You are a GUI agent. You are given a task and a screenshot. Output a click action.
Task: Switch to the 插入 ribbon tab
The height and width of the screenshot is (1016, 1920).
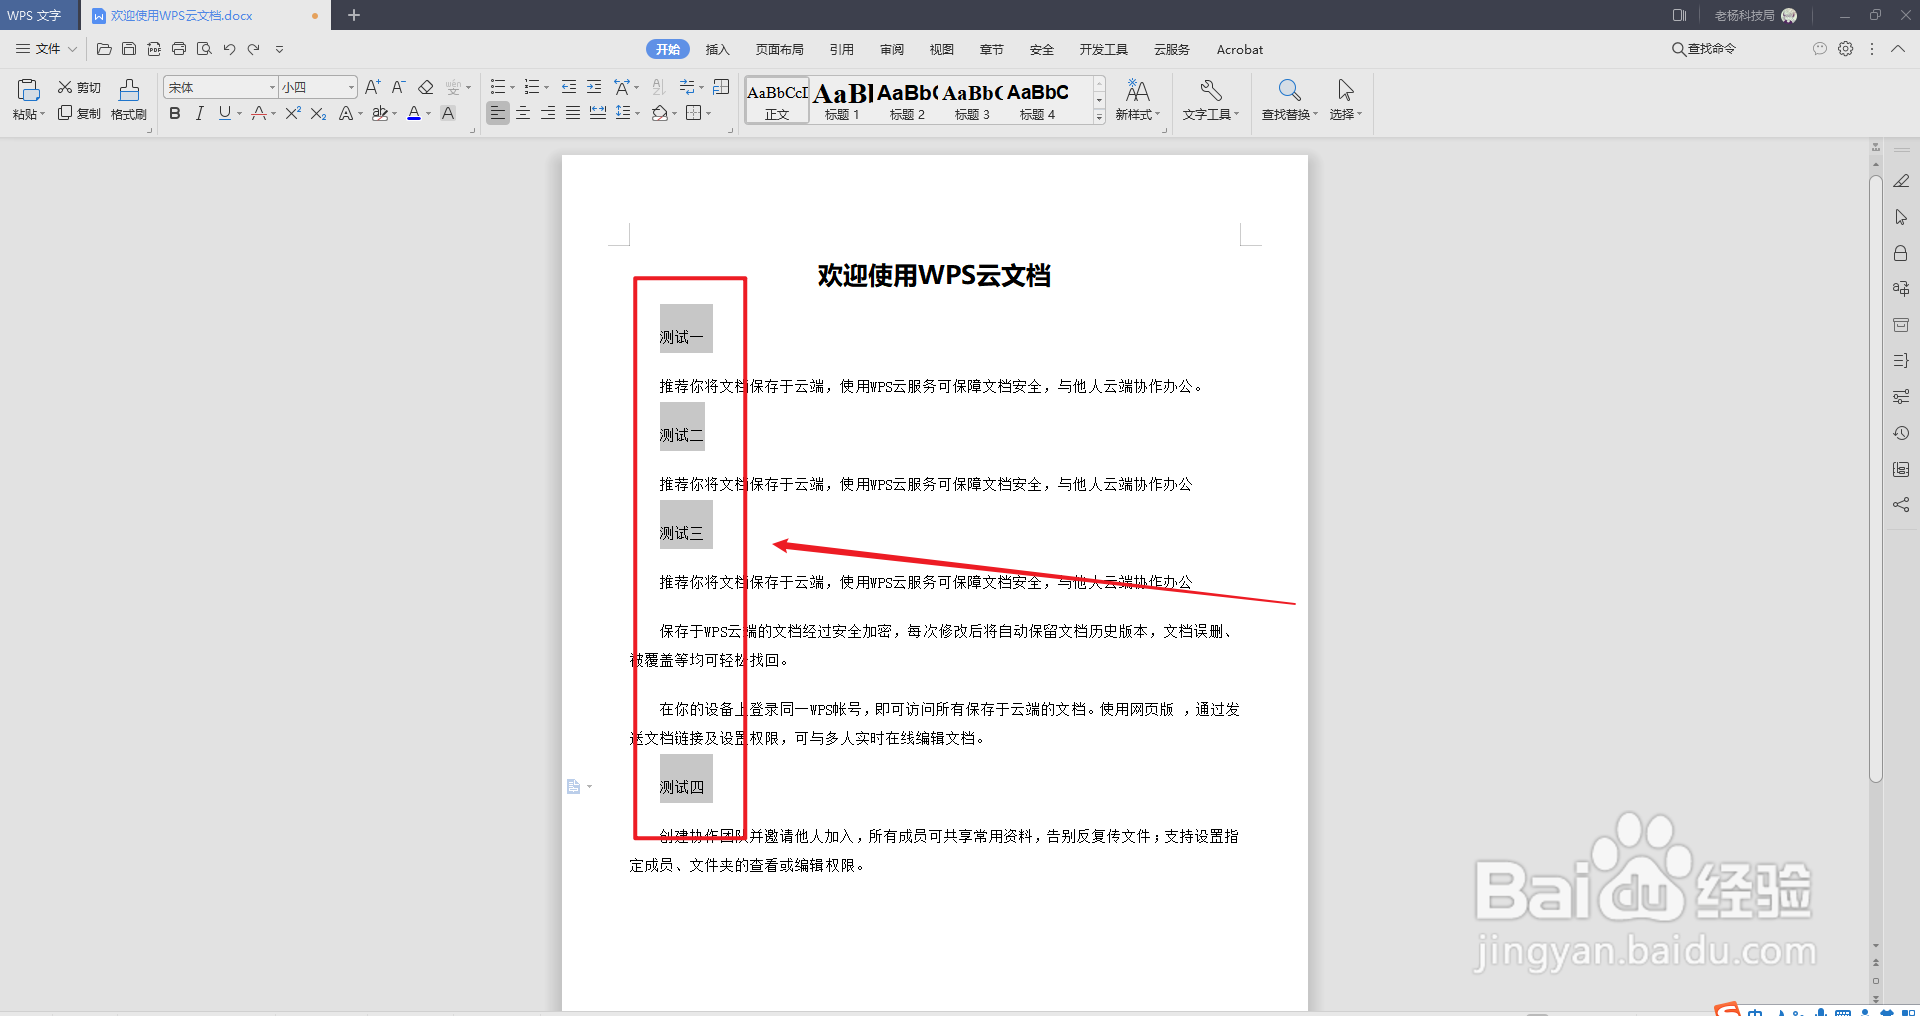pos(717,49)
